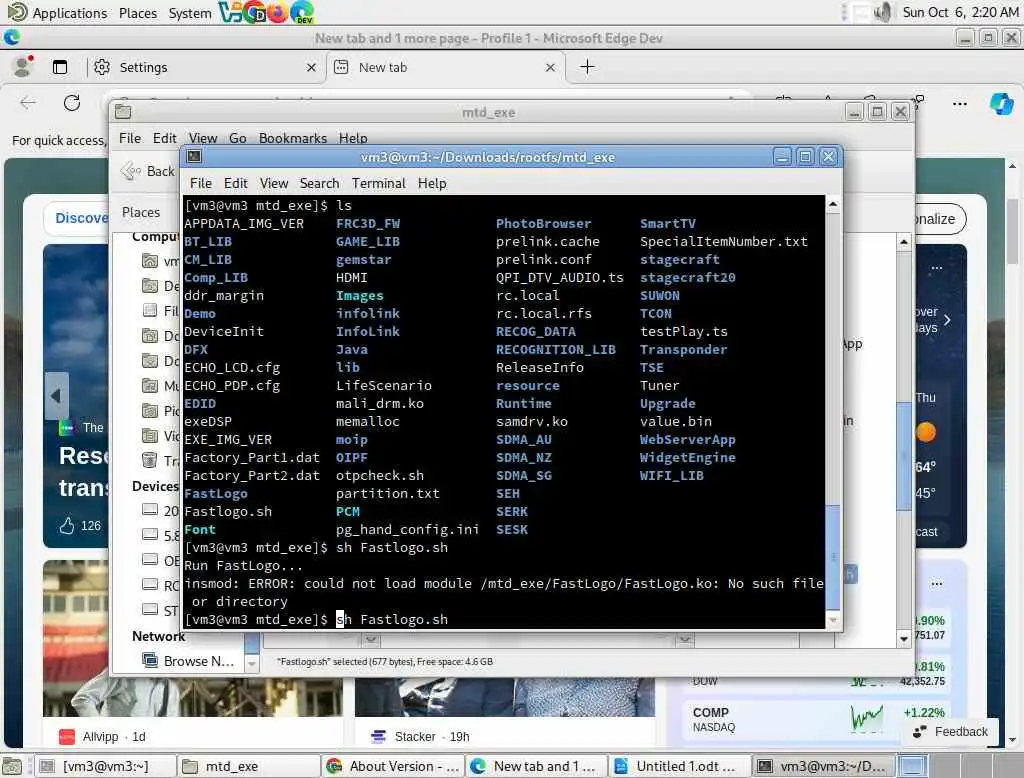Open the Edge profile avatar icon
This screenshot has width=1024, height=778.
coord(24,67)
